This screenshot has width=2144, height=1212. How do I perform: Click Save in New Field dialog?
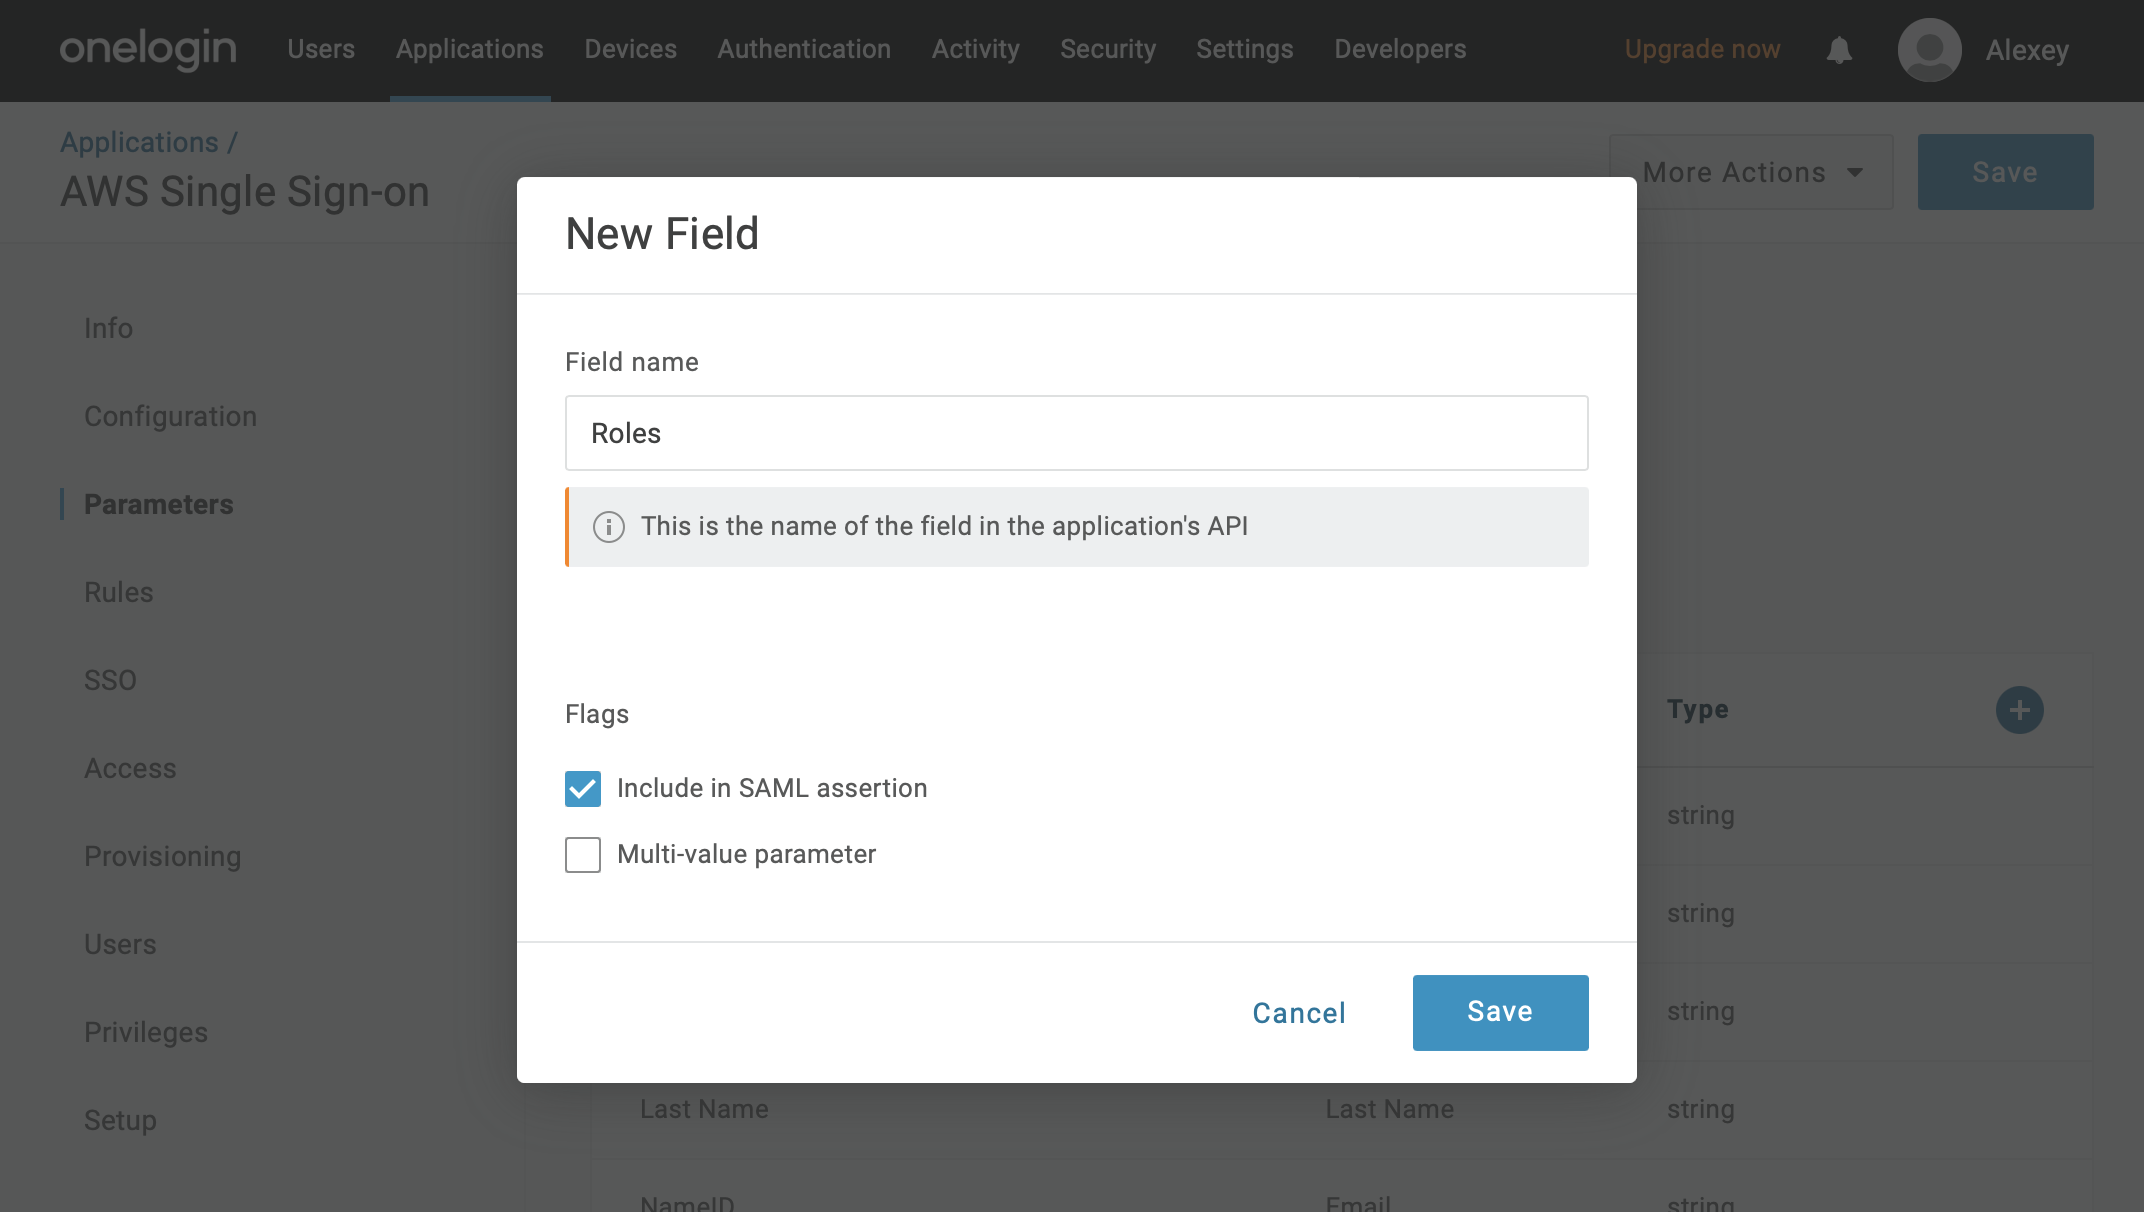tap(1500, 1012)
